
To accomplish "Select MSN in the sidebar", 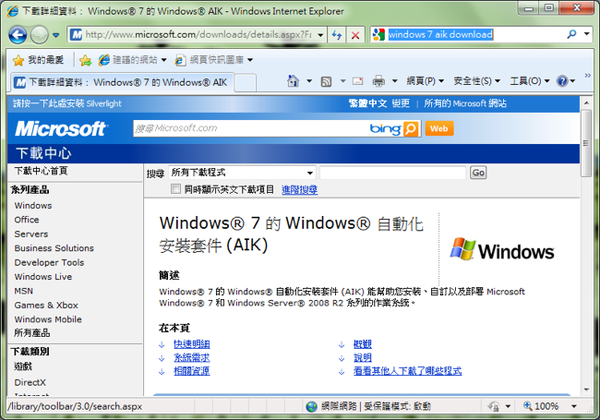I will pos(24,291).
